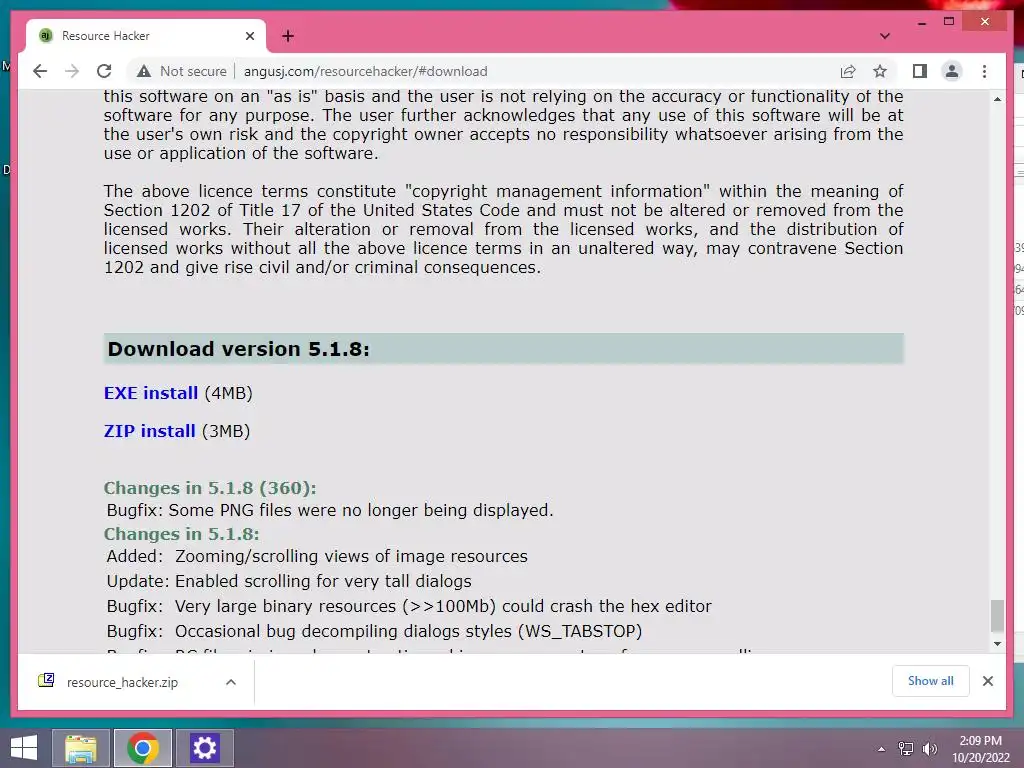
Task: Open downloaded resource_hacker.zip file
Action: coord(122,682)
